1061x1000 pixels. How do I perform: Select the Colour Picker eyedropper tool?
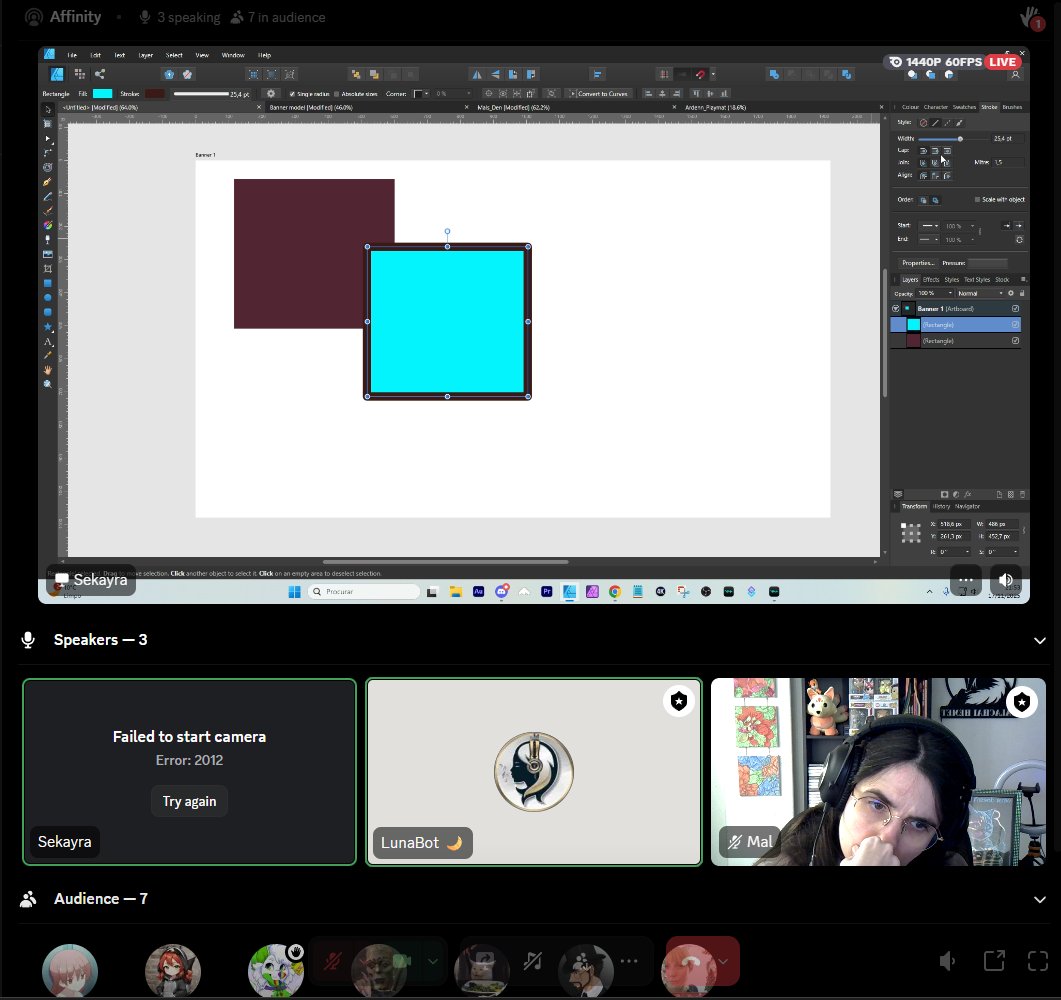[47, 356]
